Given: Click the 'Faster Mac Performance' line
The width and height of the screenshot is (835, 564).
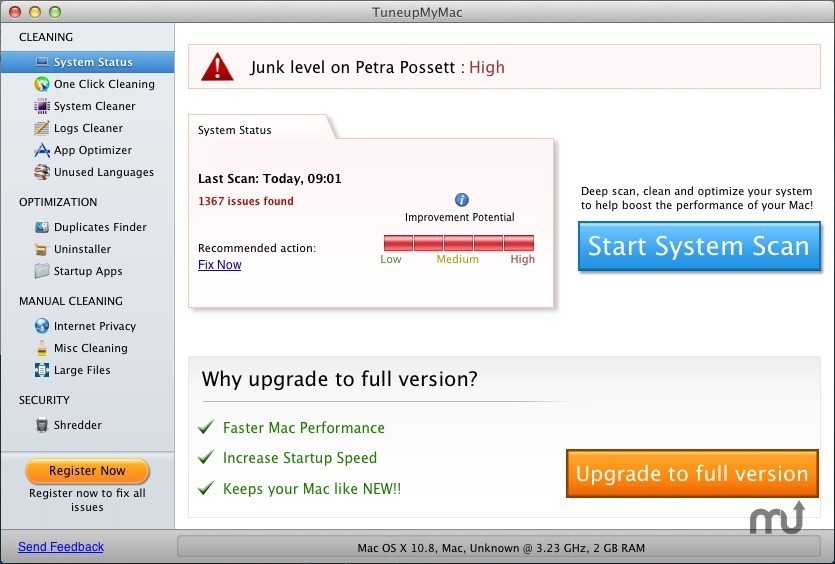Looking at the screenshot, I should click(x=304, y=428).
